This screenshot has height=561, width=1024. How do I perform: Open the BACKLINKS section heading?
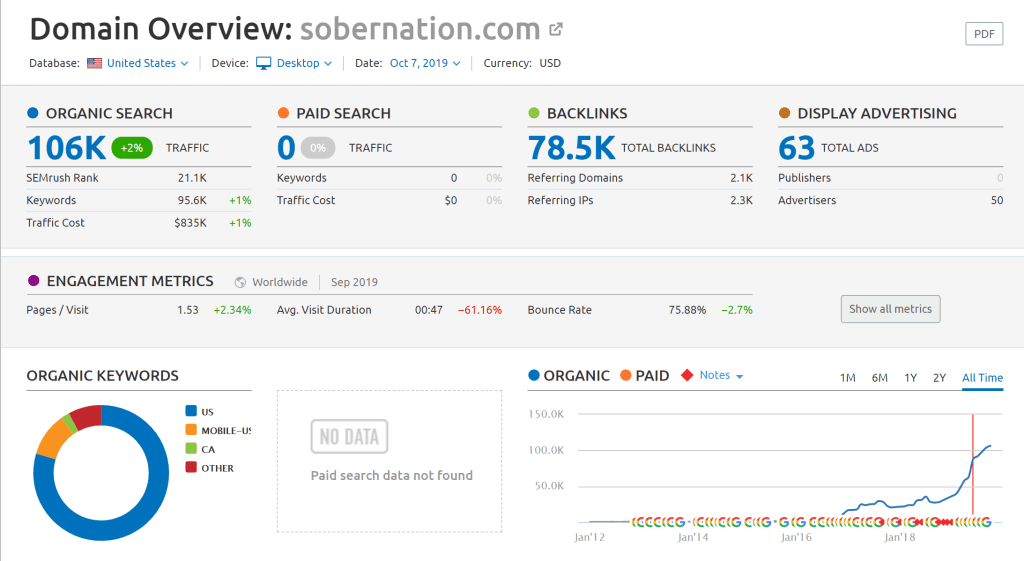(587, 114)
